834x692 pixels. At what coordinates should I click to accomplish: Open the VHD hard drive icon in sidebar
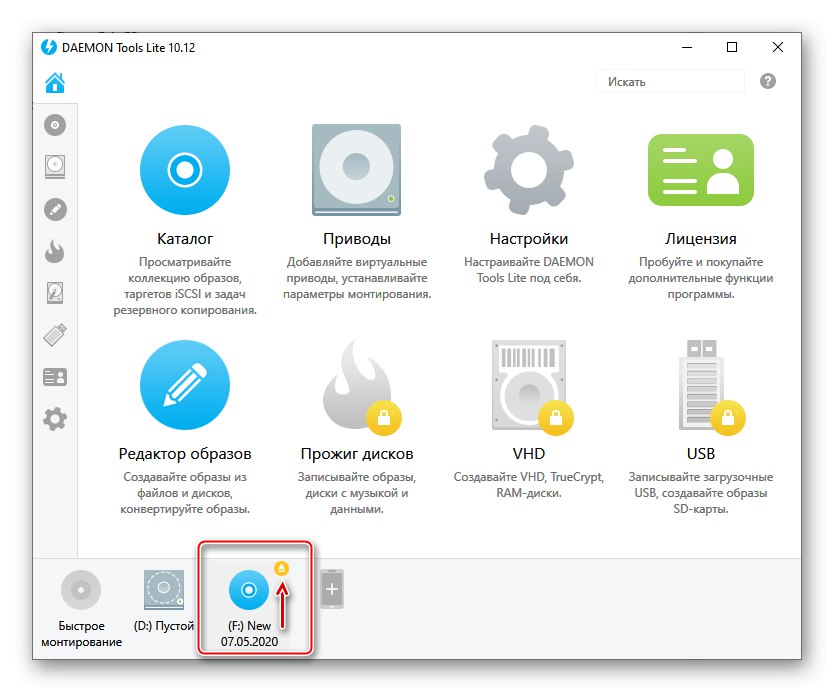(55, 293)
